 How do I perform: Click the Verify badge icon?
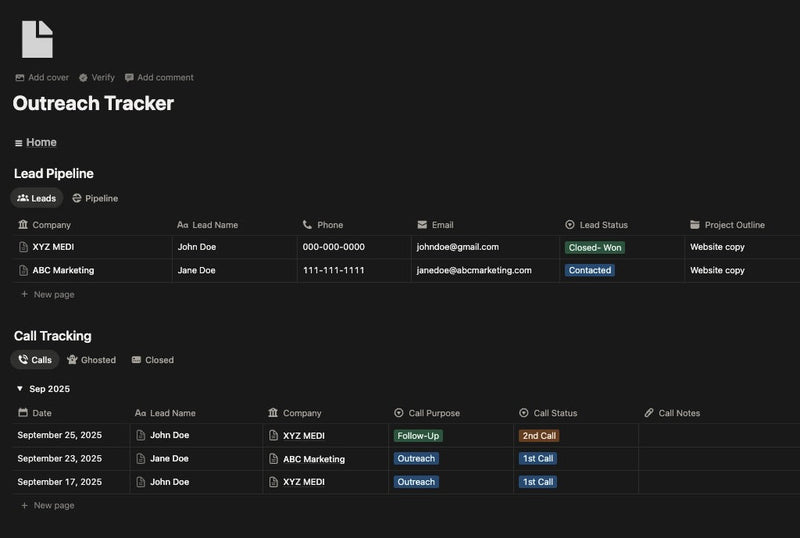pos(84,78)
